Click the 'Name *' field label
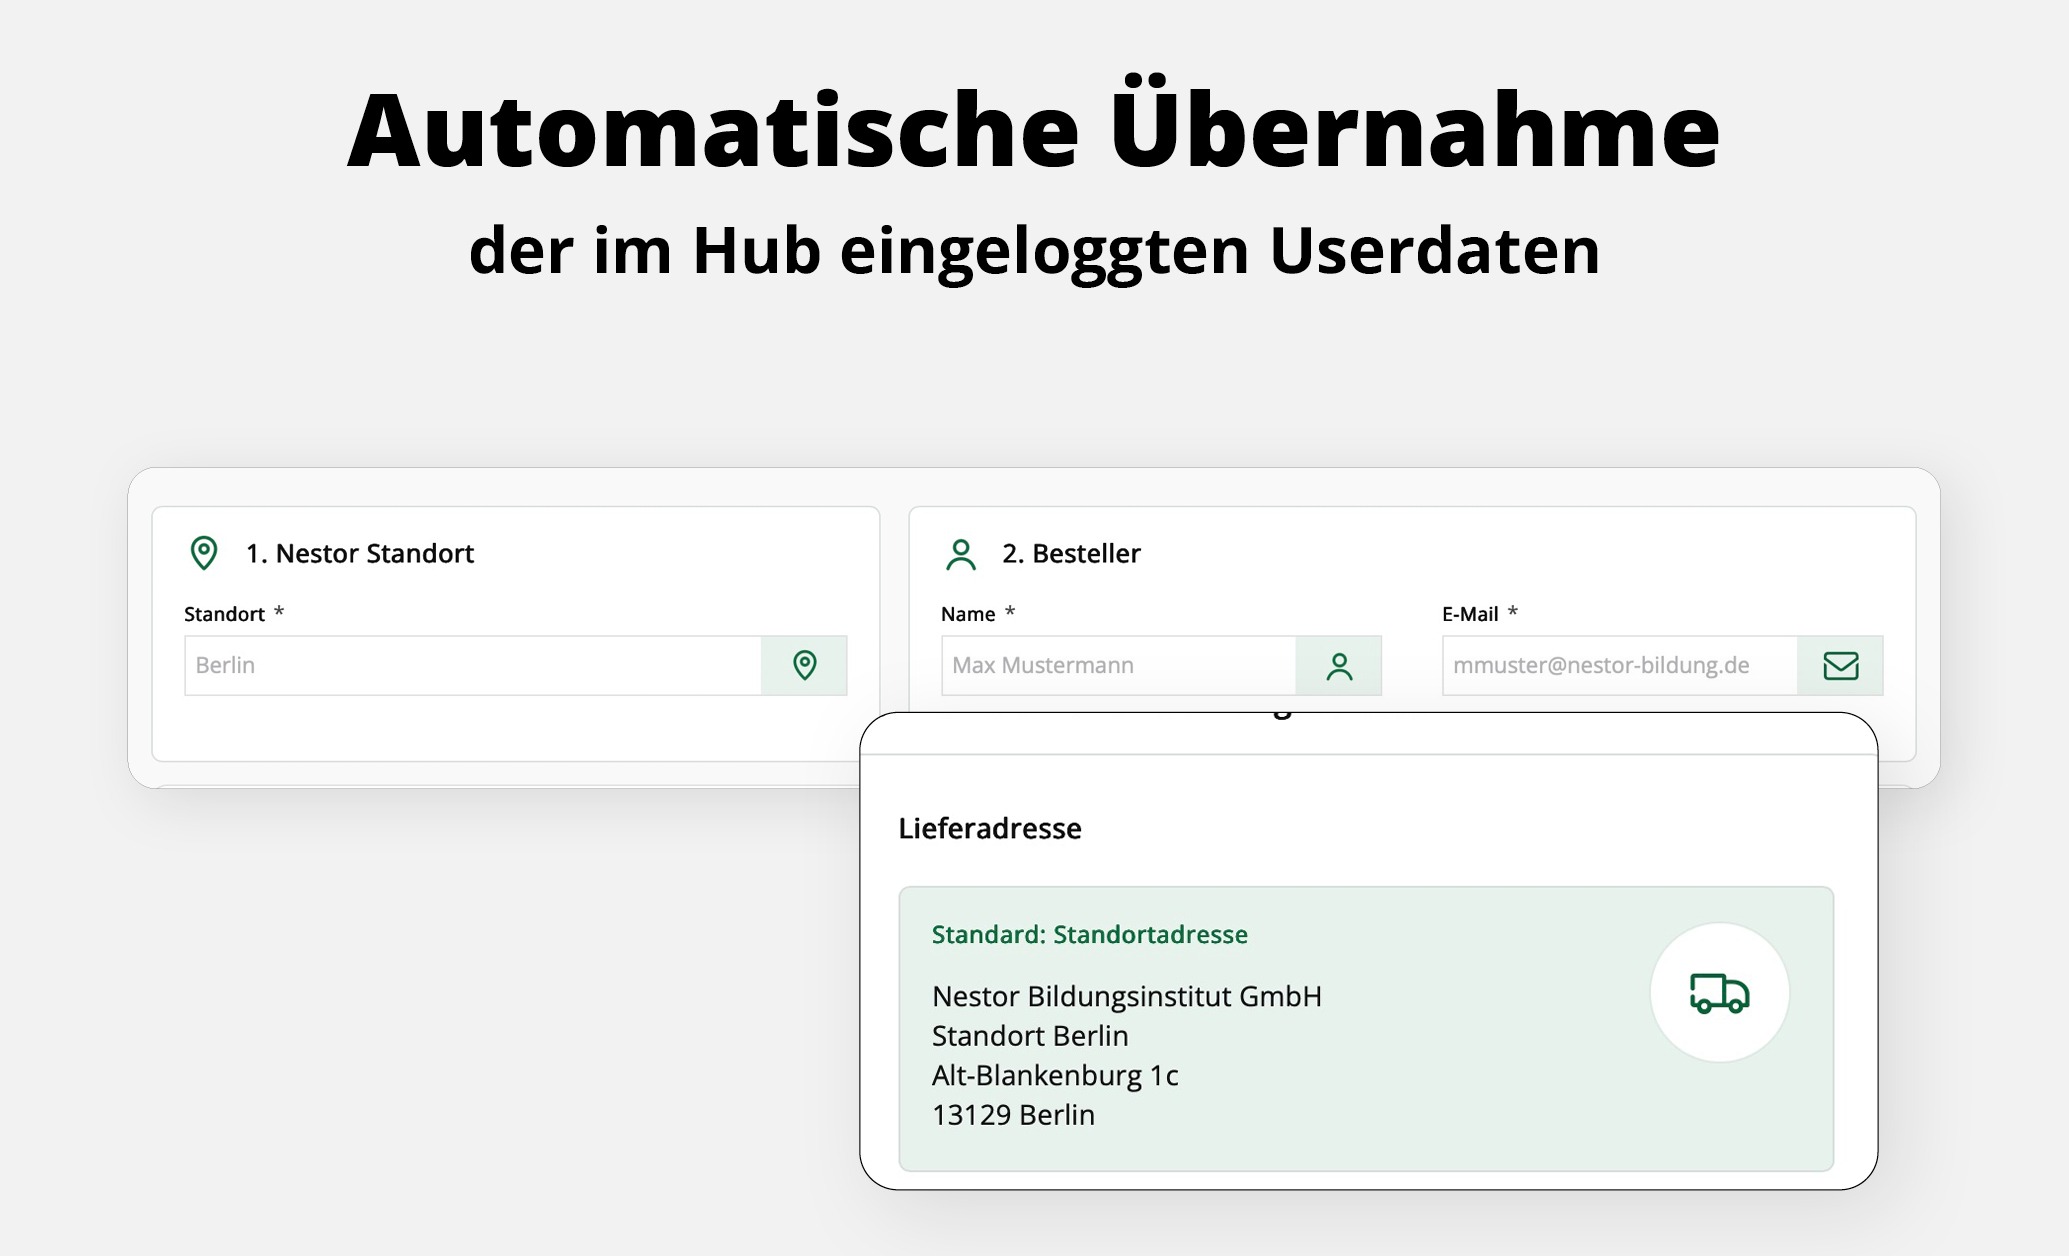Image resolution: width=2069 pixels, height=1256 pixels. pos(978,614)
